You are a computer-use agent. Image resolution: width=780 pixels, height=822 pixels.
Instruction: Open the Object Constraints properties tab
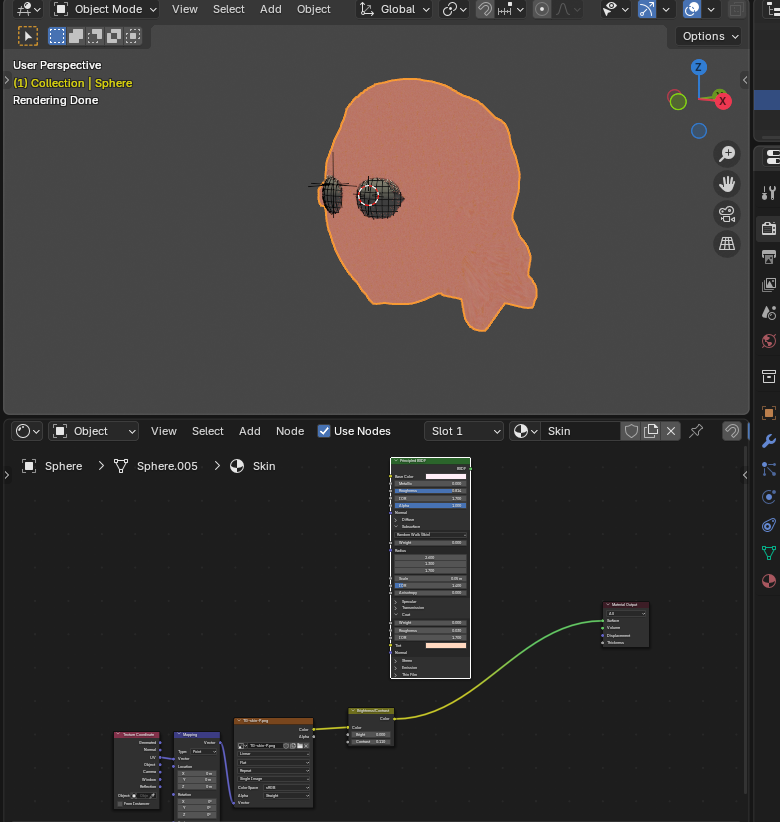tap(768, 525)
